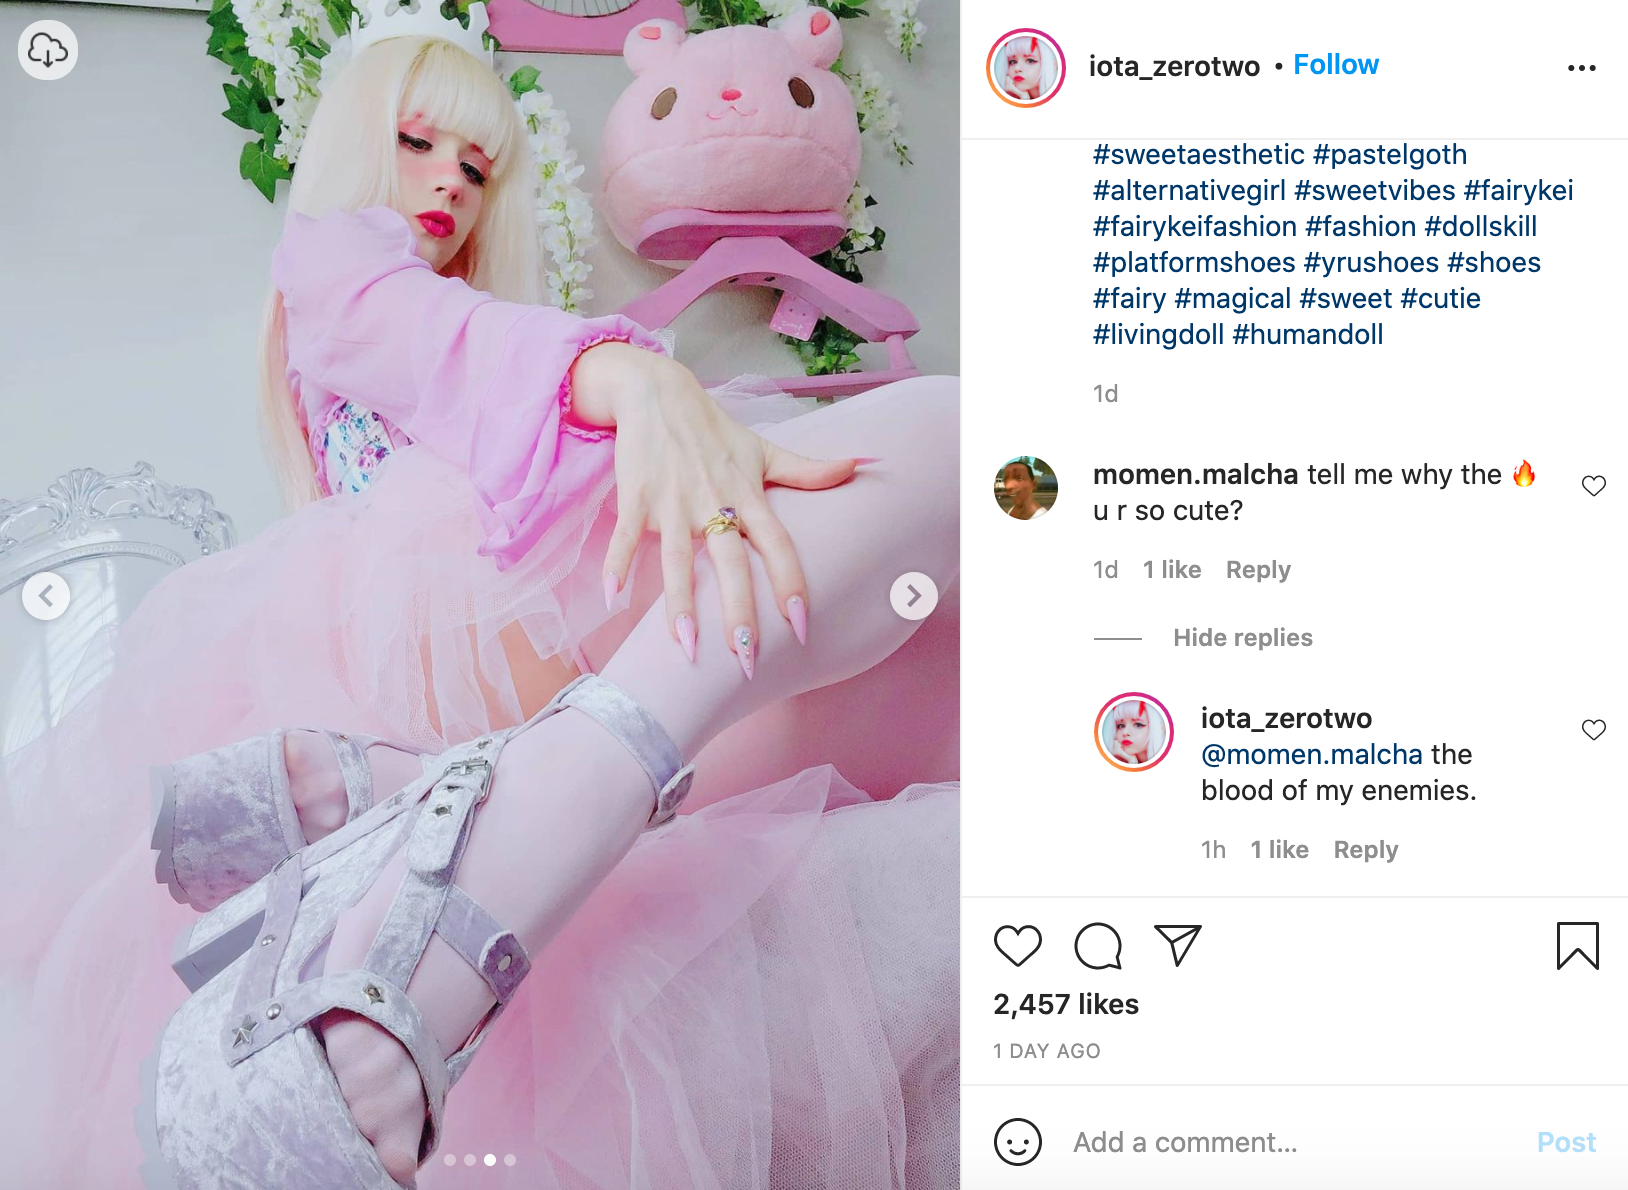1628x1190 pixels.
Task: Open the #pastelgoth hashtag
Action: 1389,155
